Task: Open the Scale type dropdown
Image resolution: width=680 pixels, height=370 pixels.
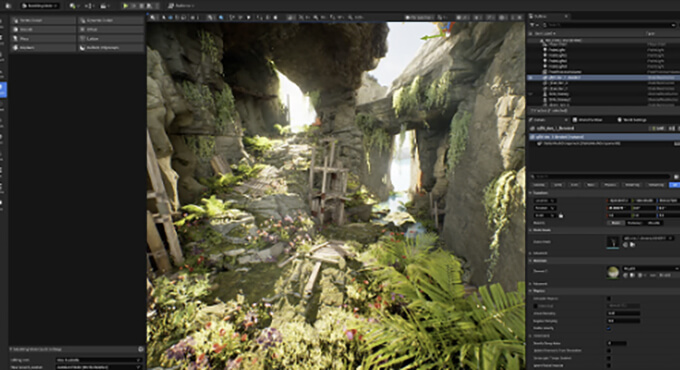Action: (544, 216)
